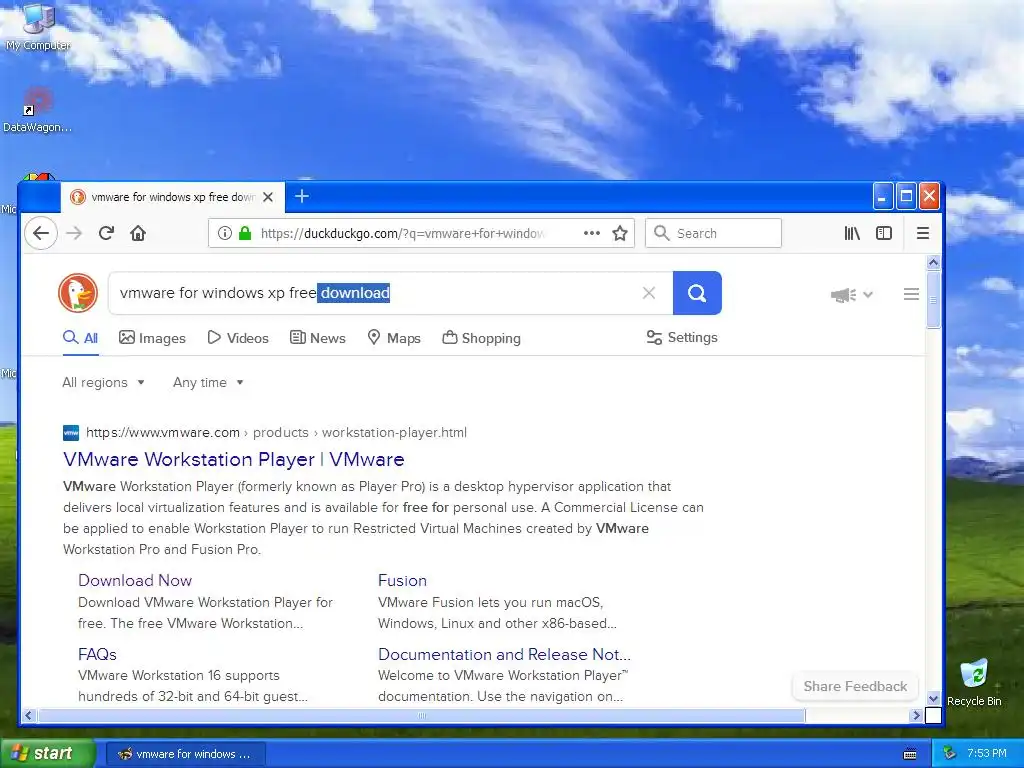Switch to Maps results
Viewport: 1024px width, 768px height.
tap(394, 338)
